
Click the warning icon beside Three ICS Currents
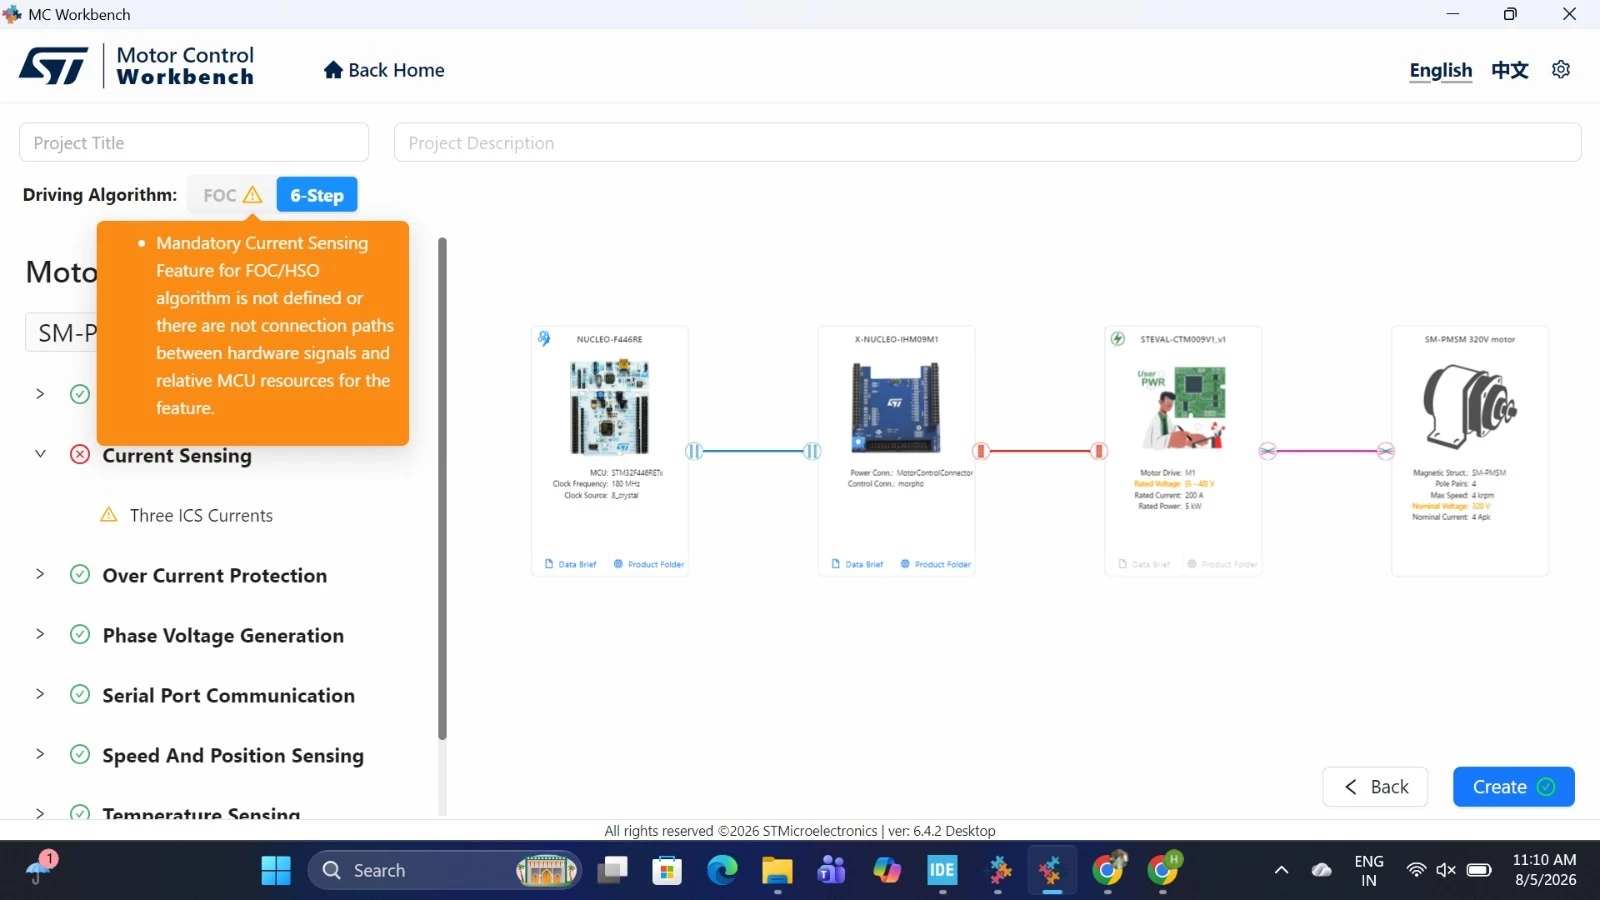point(109,515)
